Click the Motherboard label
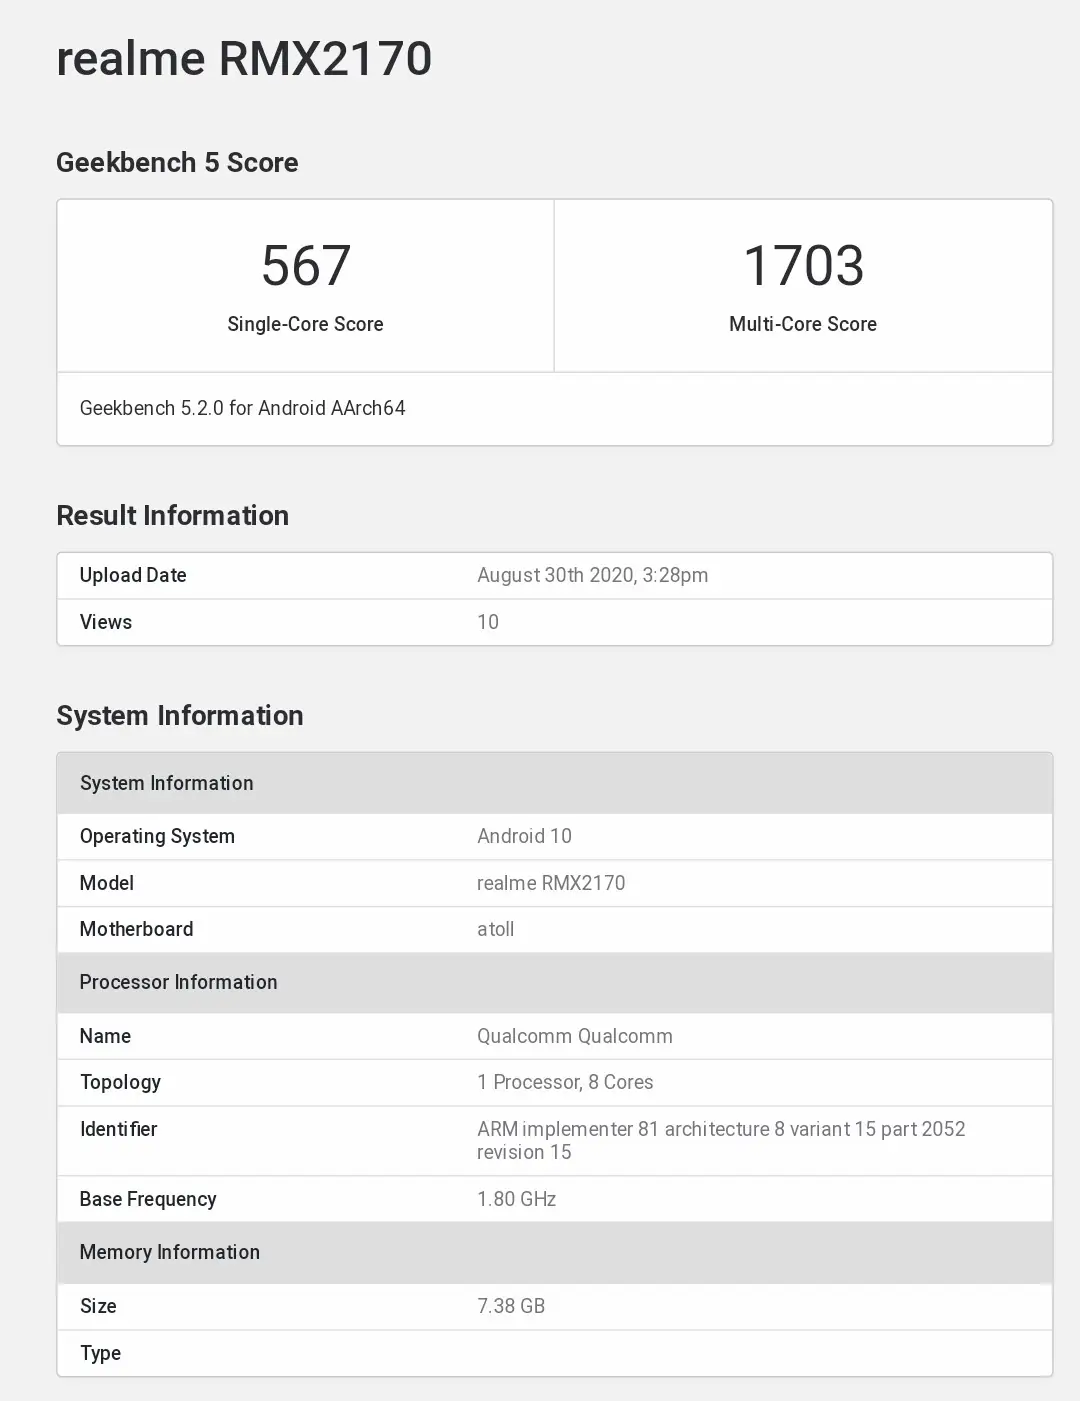The image size is (1080, 1401). point(136,929)
